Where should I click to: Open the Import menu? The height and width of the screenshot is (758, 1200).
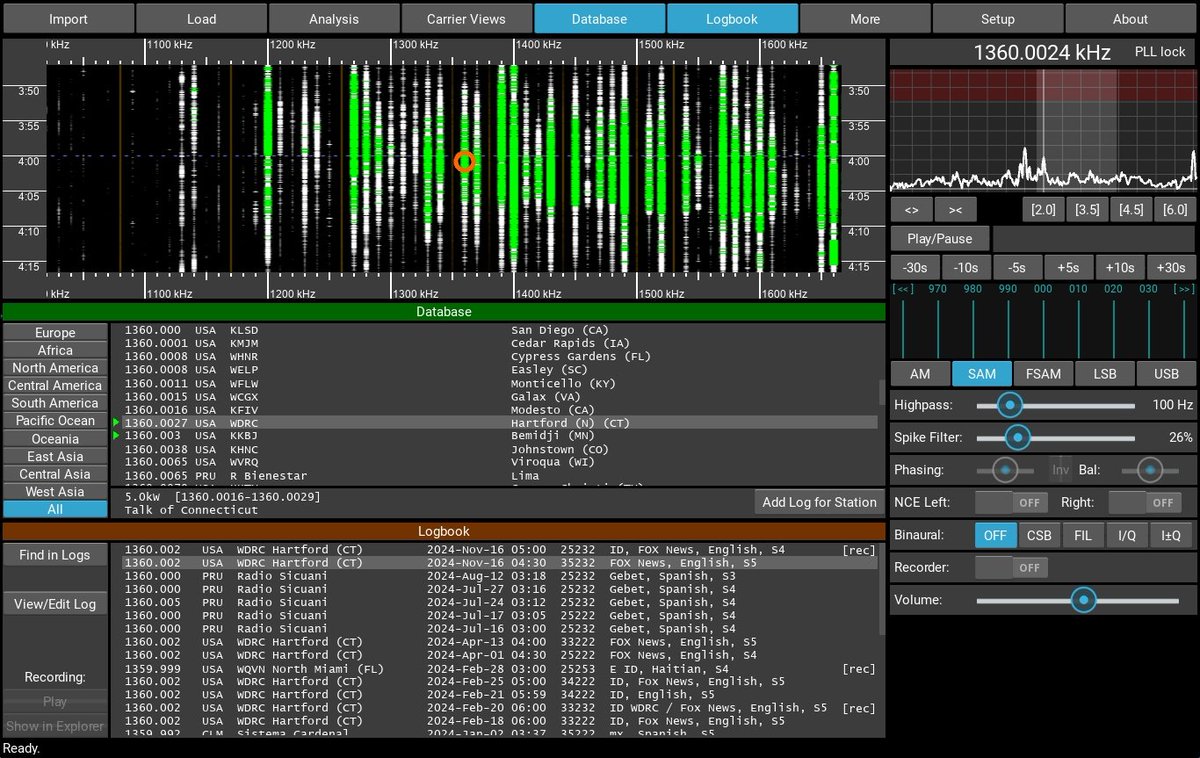coord(68,19)
